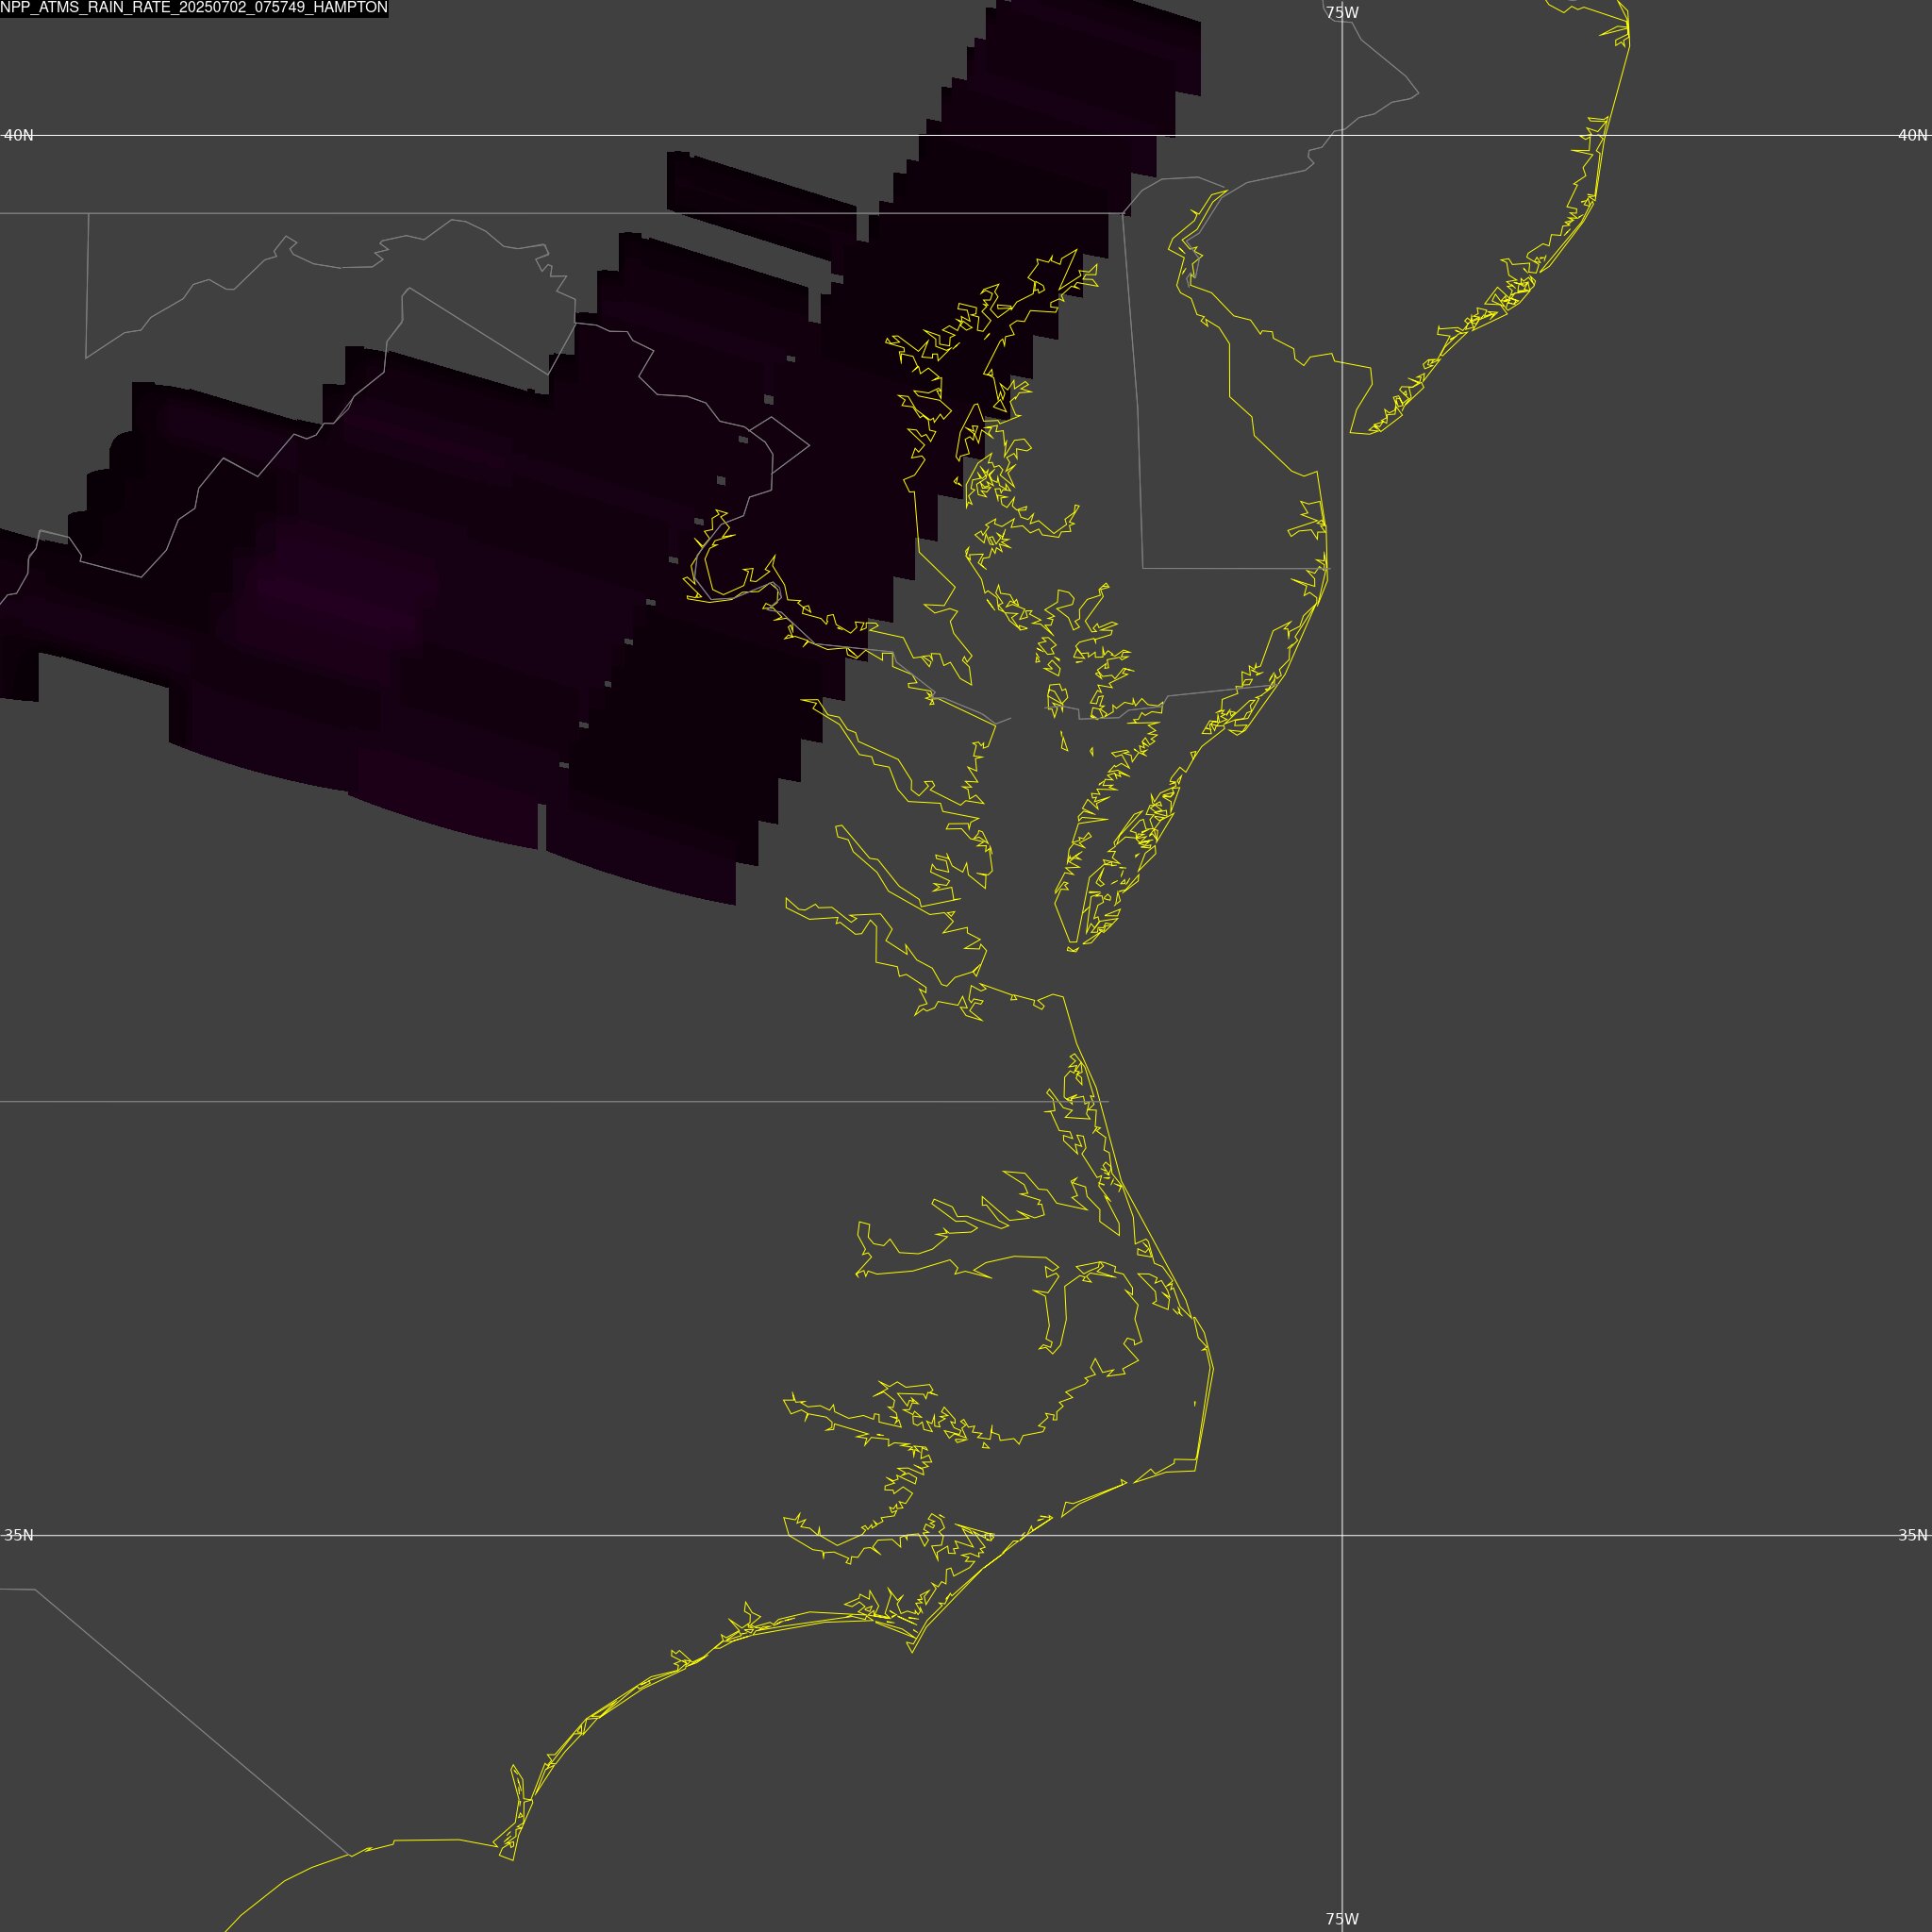Click the right-side 40N latitude label
The height and width of the screenshot is (1932, 1932).
pyautogui.click(x=1912, y=135)
